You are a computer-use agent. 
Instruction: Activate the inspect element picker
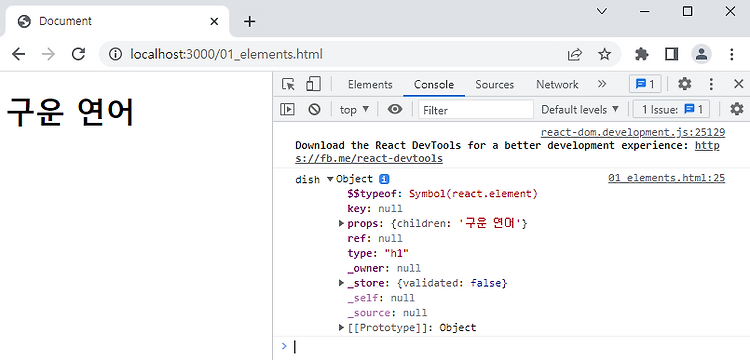[x=288, y=84]
